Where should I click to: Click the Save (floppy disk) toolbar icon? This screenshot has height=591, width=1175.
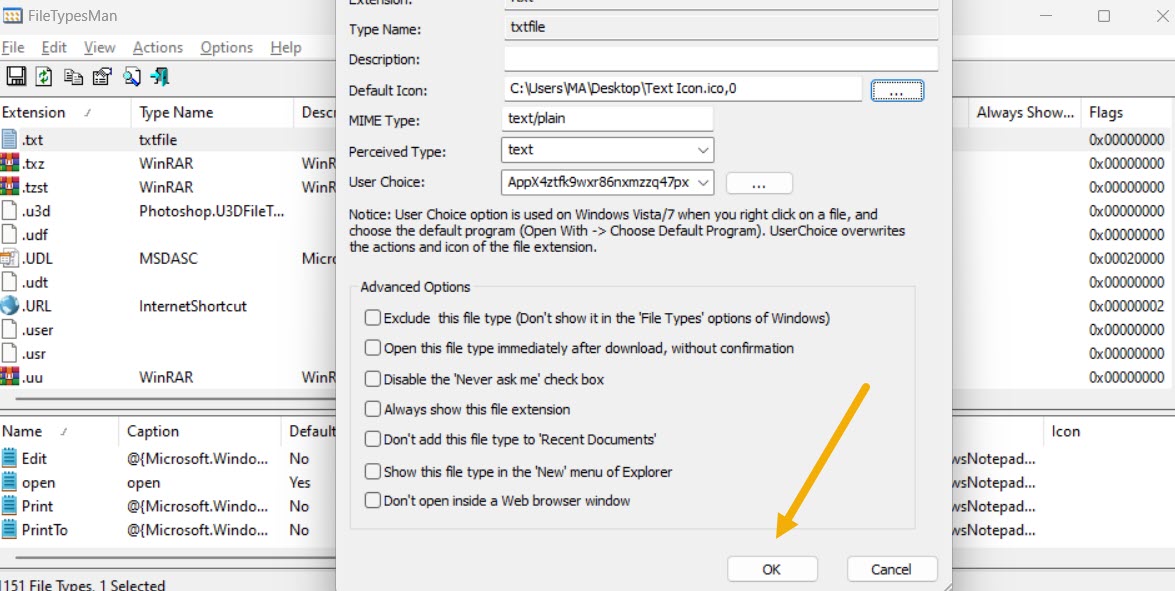pos(16,77)
